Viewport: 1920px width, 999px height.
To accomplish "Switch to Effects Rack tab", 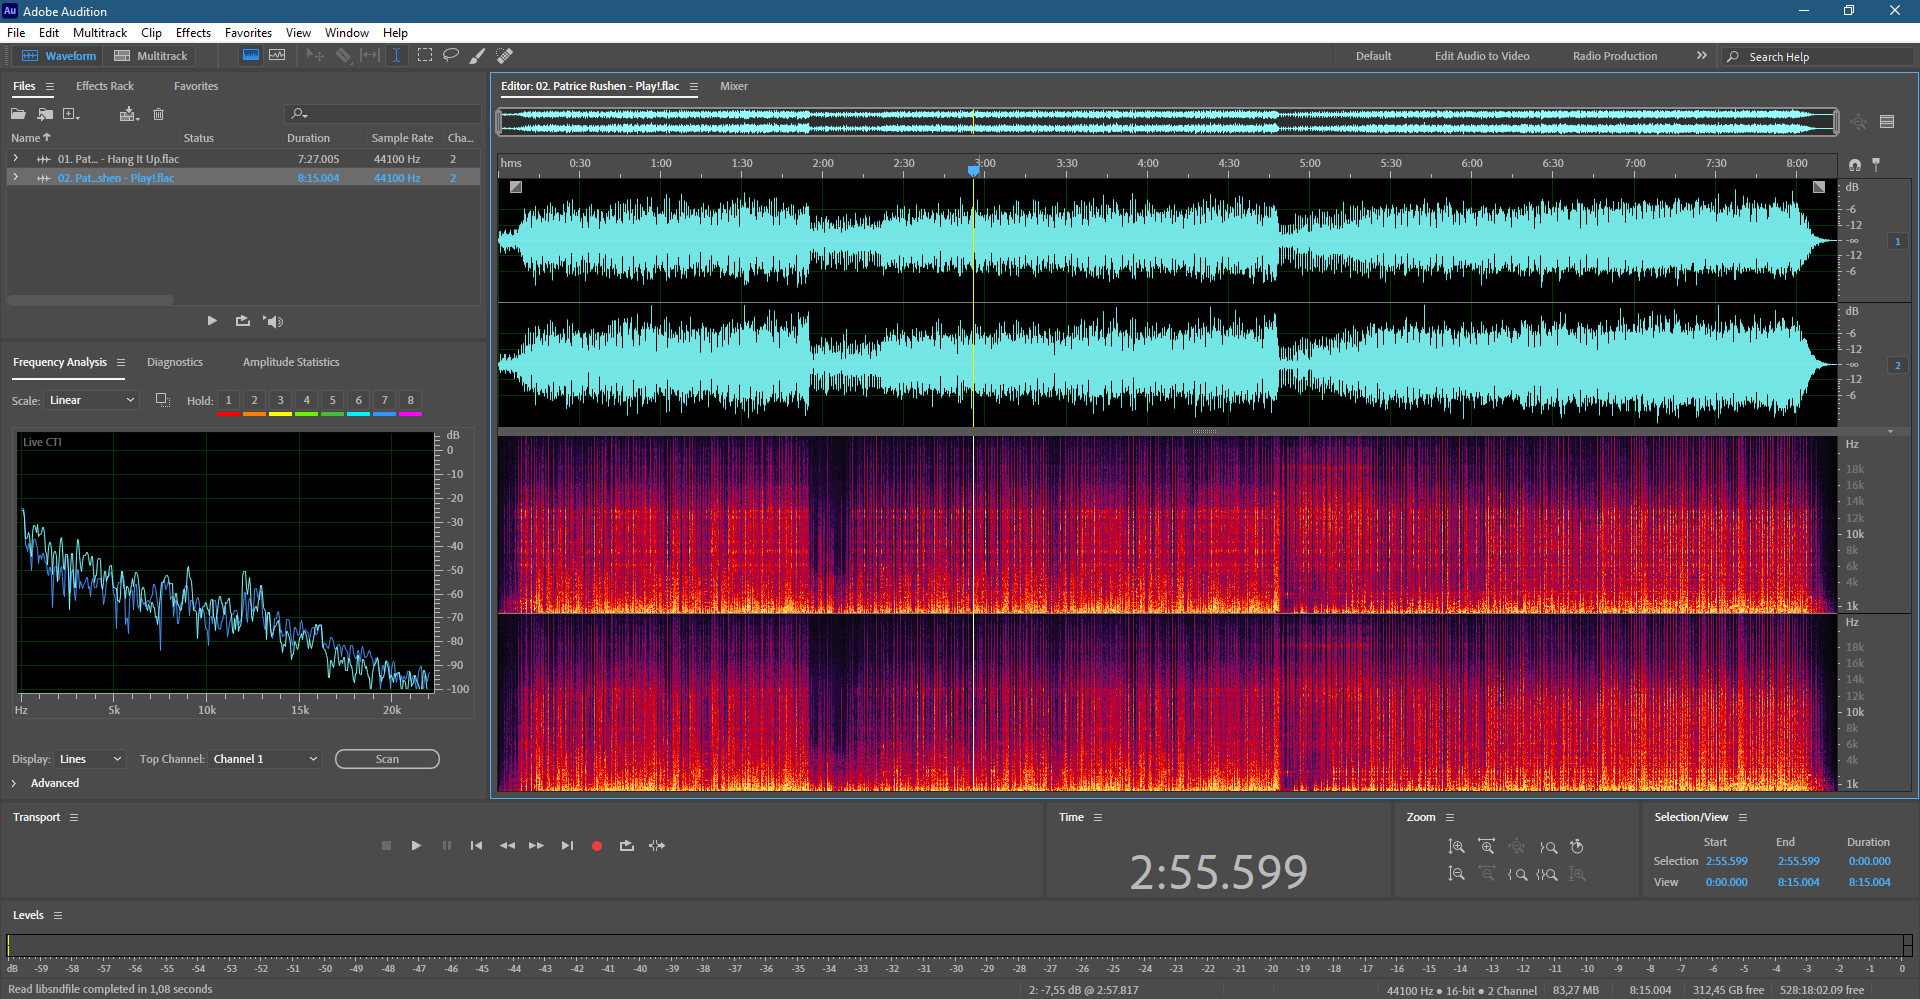I will click(x=104, y=86).
